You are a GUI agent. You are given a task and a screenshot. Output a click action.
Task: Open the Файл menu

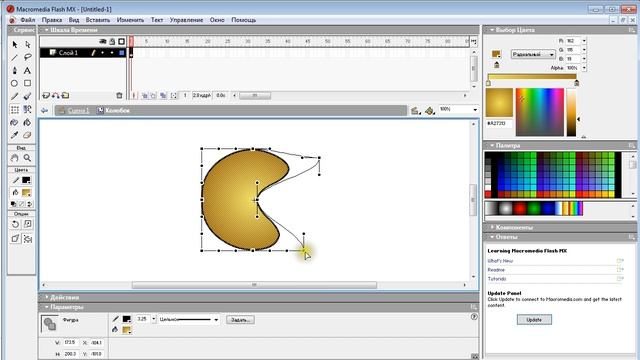click(x=27, y=20)
